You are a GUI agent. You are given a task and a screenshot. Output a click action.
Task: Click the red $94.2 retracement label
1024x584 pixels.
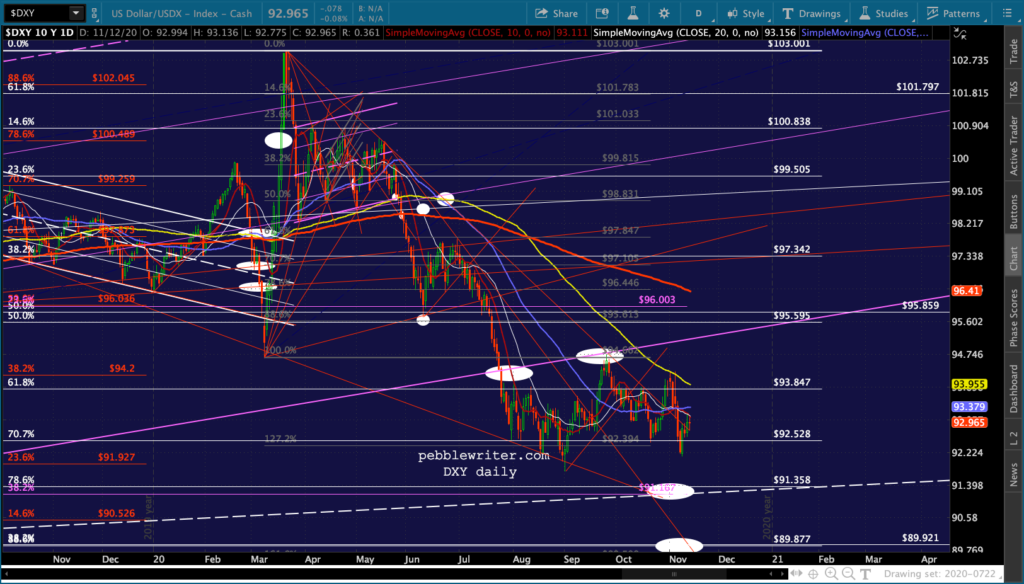[122, 368]
